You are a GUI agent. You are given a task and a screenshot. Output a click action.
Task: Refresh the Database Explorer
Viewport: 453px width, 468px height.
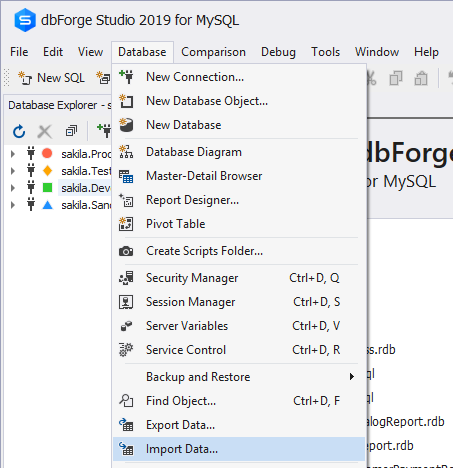click(19, 131)
